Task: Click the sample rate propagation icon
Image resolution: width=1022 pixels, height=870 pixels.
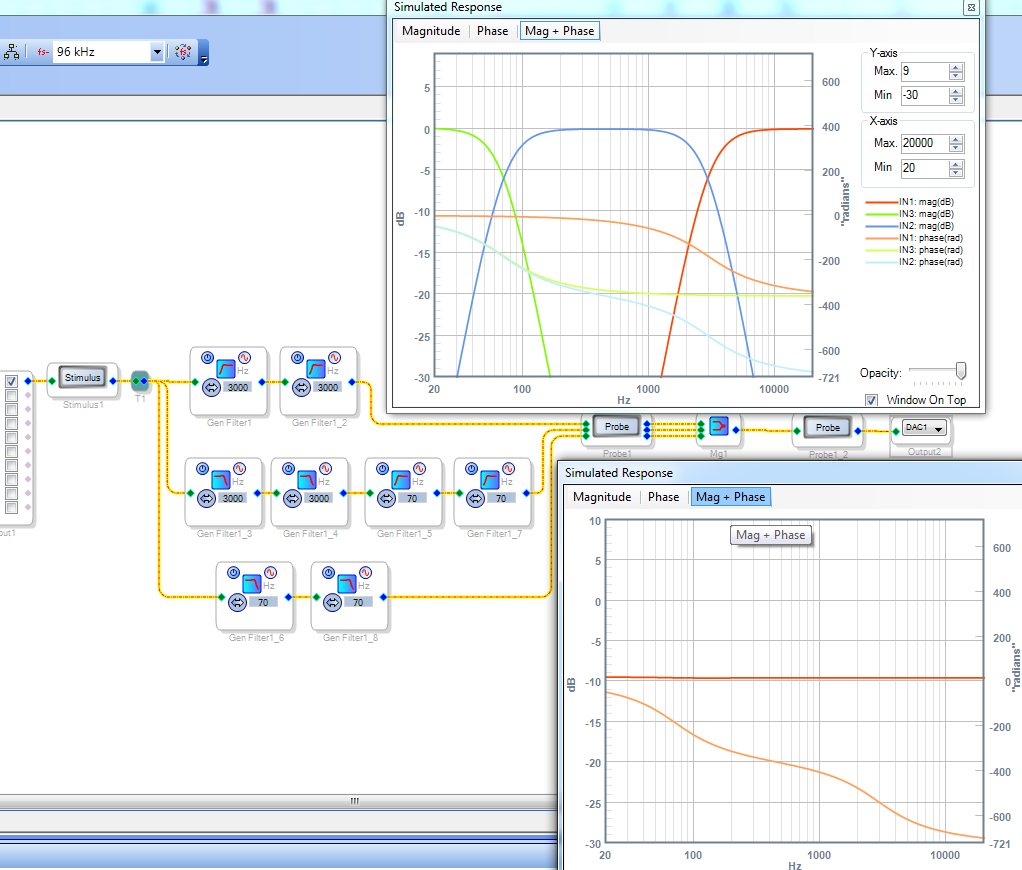Action: 182,52
